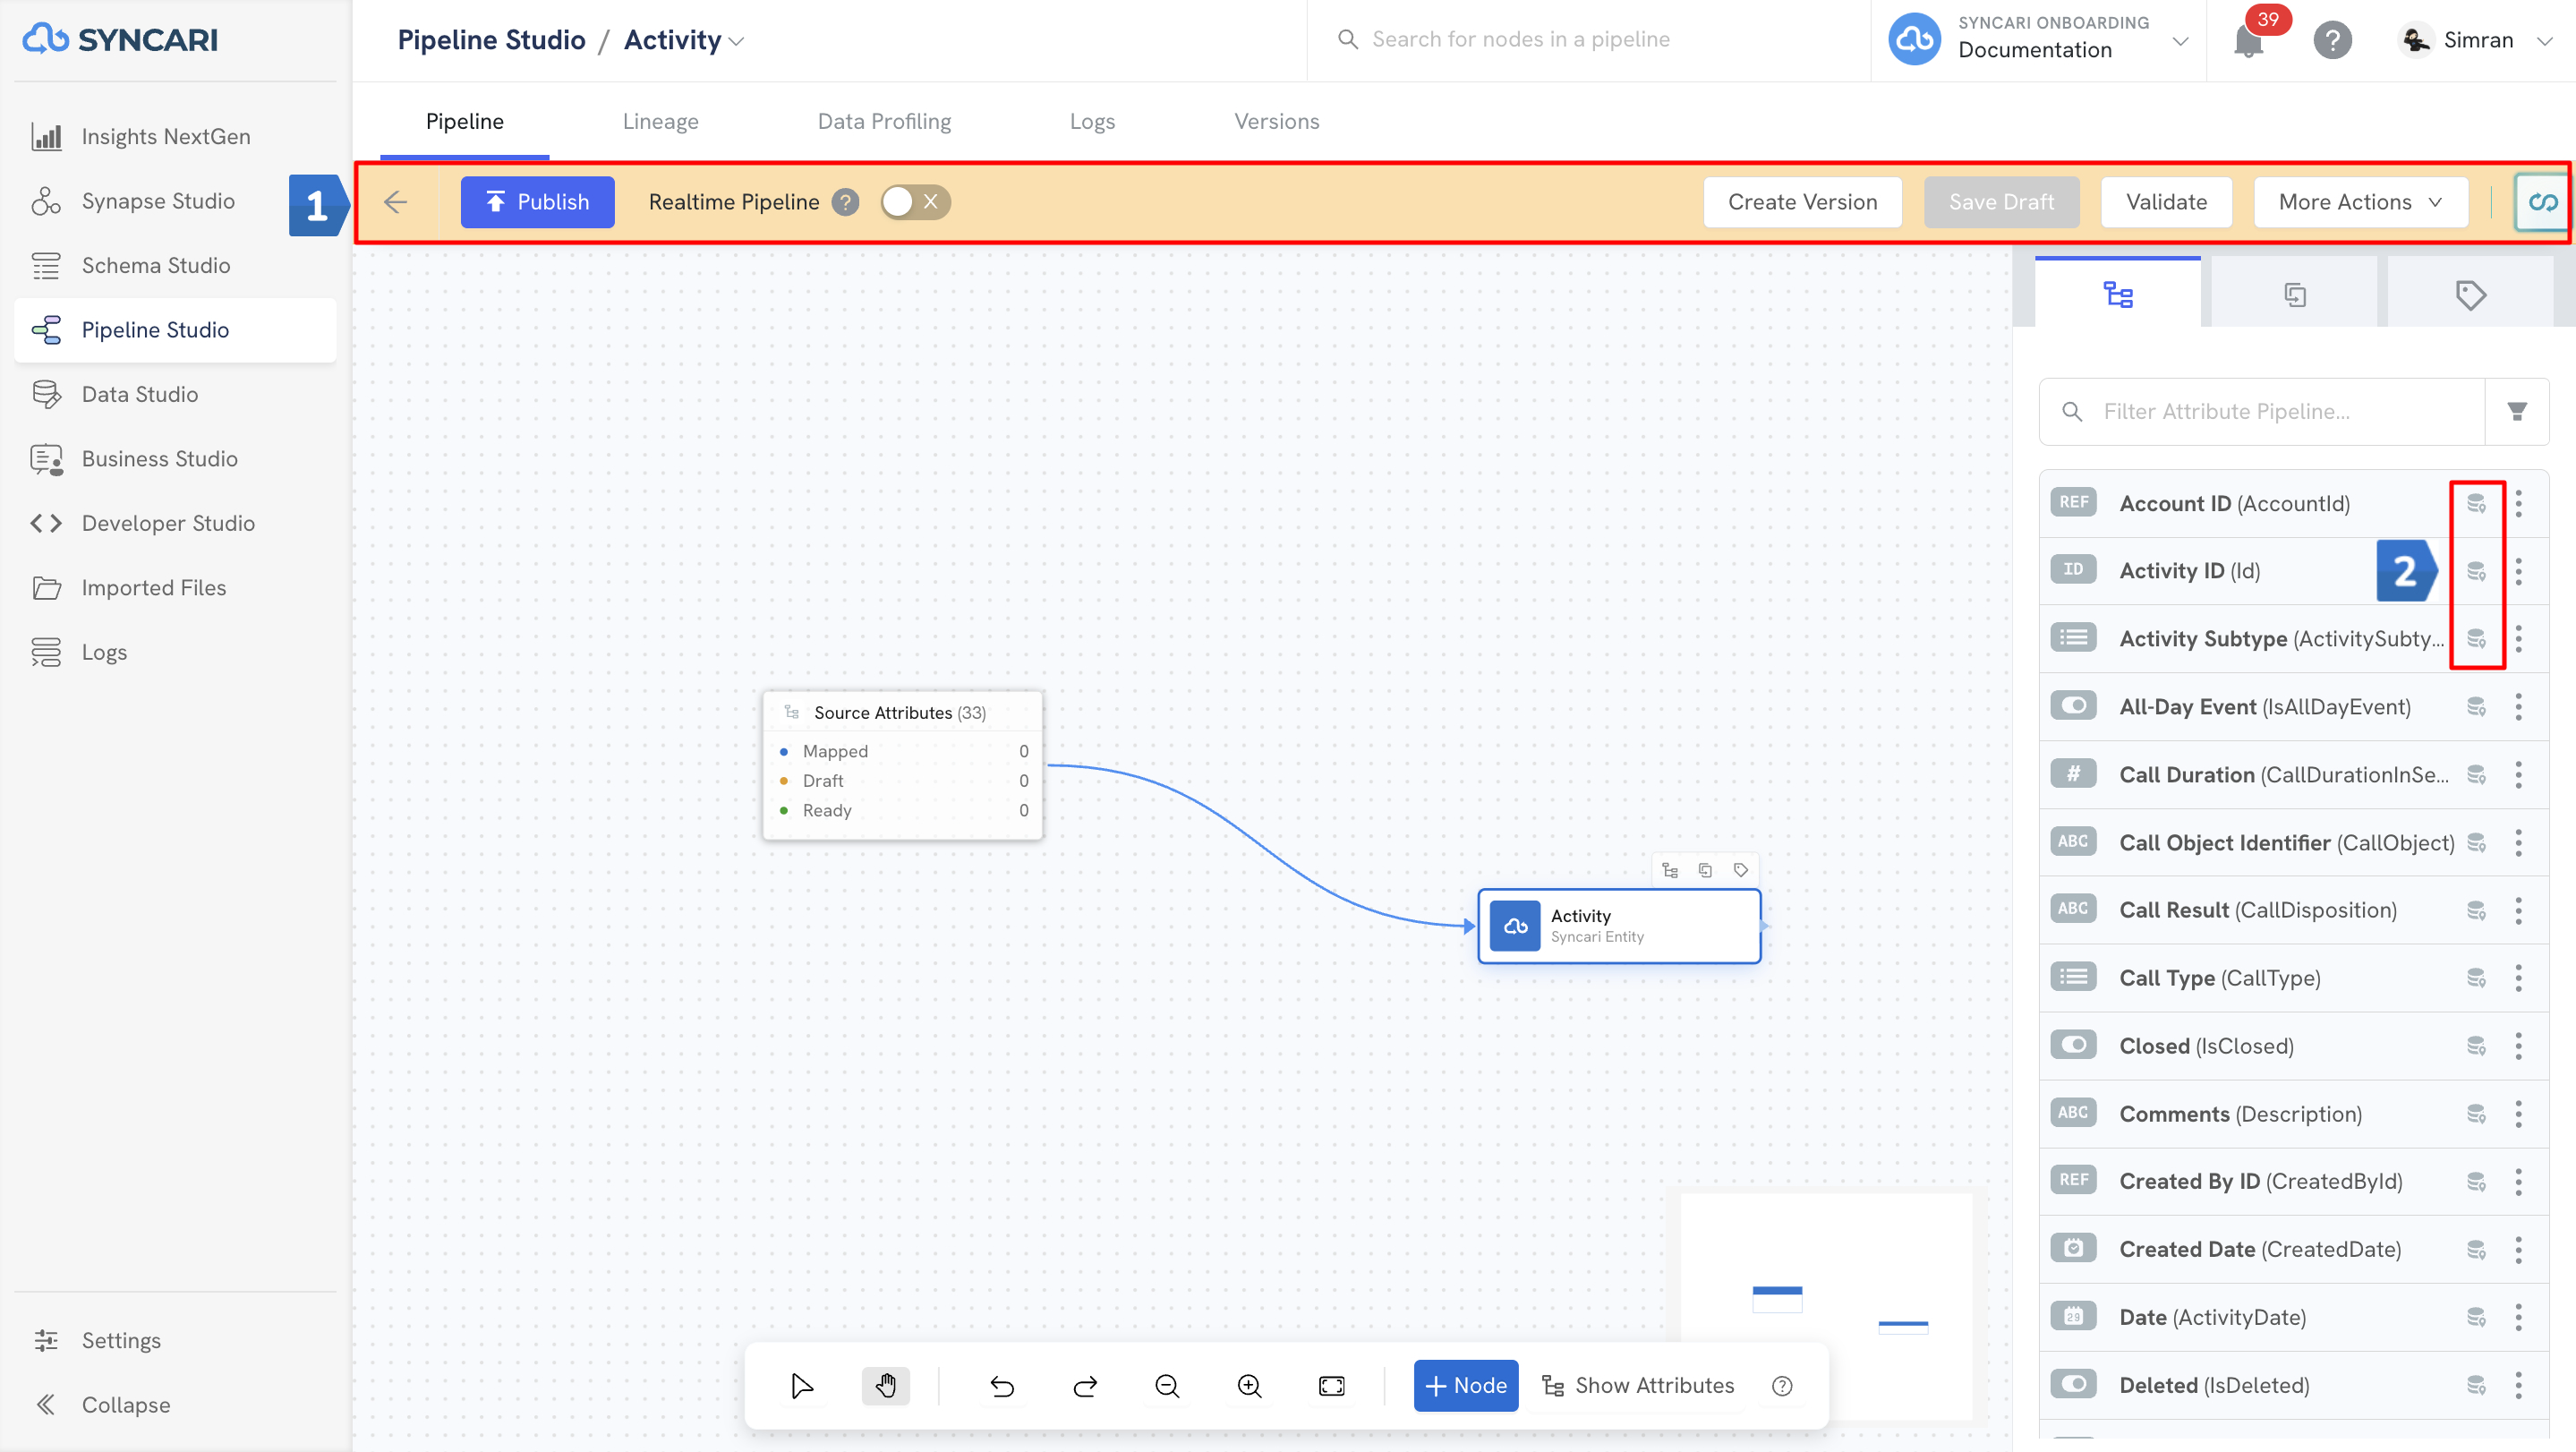Open Simran user menu
Image resolution: width=2576 pixels, height=1452 pixels.
(2477, 40)
